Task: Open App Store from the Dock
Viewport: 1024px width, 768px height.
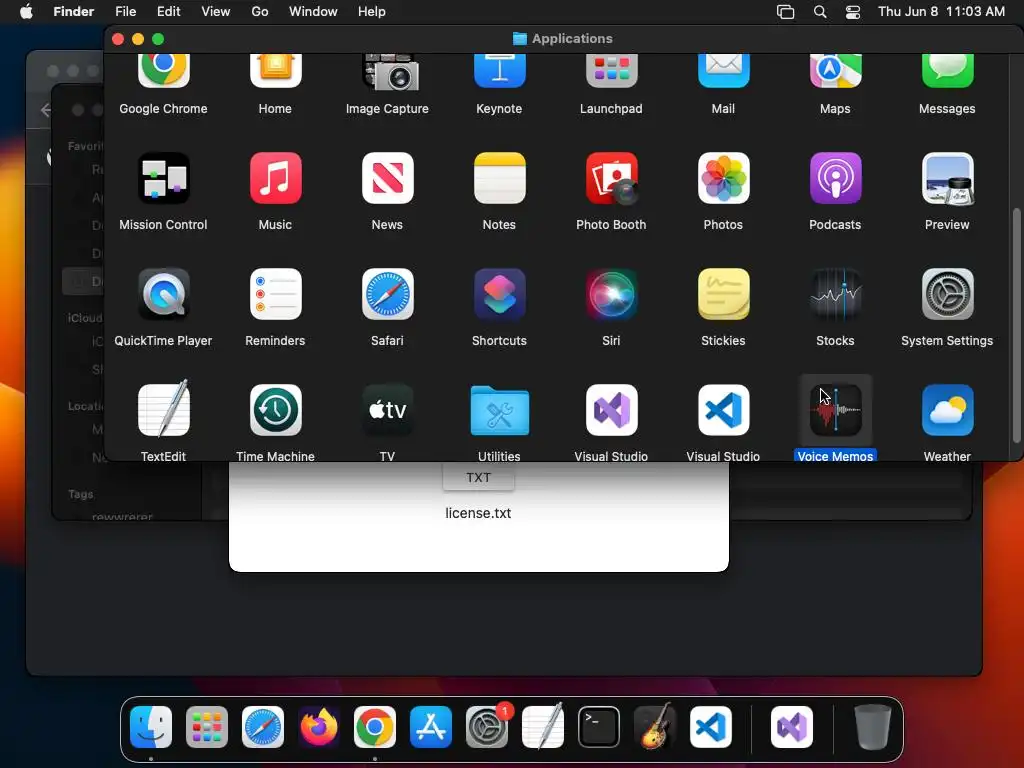Action: [x=431, y=727]
